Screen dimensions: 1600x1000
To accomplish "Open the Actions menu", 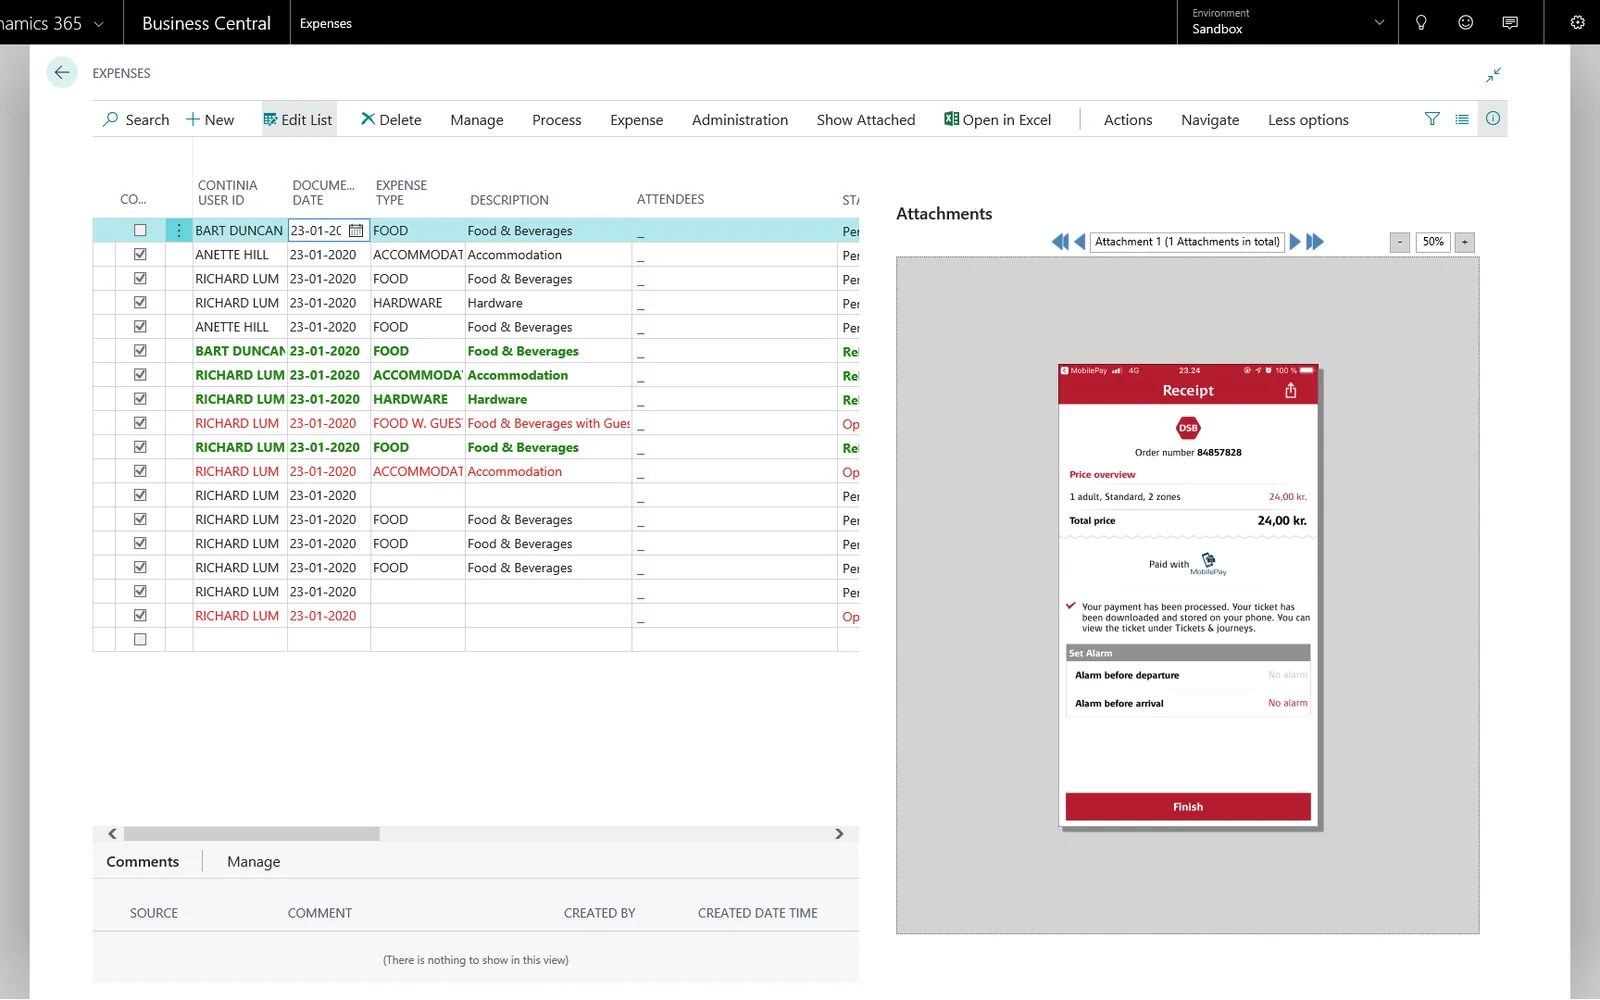I will 1128,120.
